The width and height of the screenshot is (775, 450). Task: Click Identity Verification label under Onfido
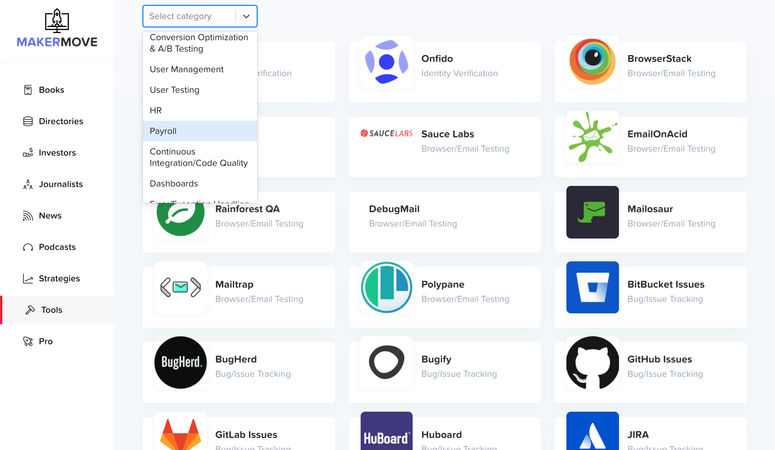pyautogui.click(x=459, y=73)
